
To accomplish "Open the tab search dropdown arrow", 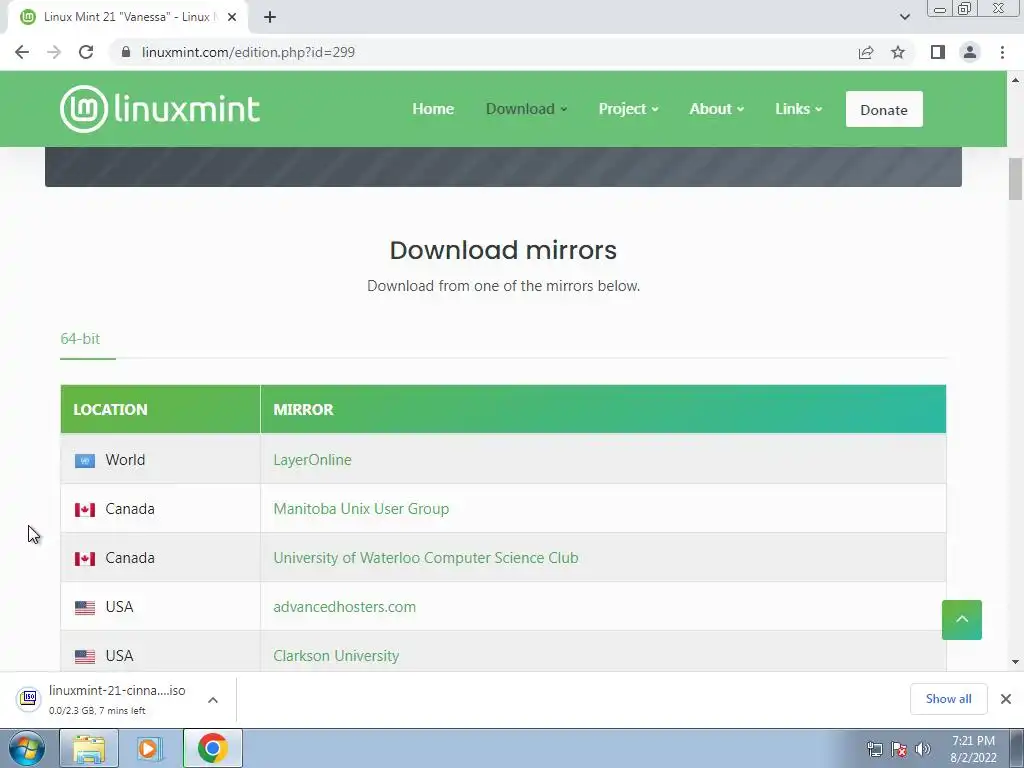I will click(x=904, y=17).
